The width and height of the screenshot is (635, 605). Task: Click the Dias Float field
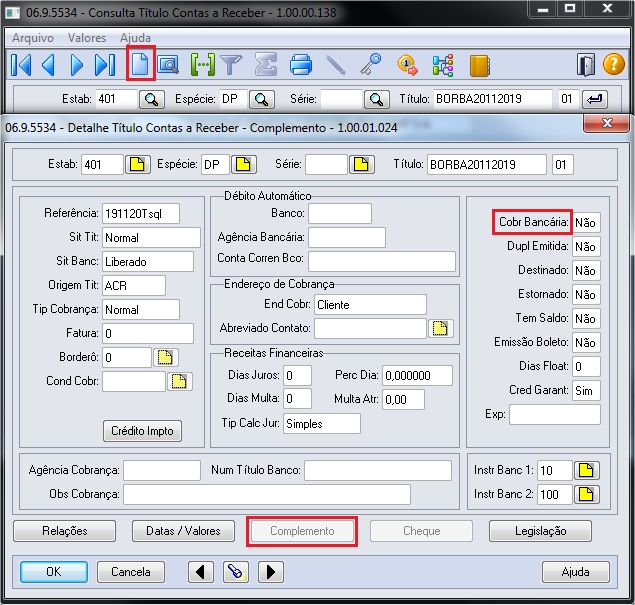click(x=586, y=367)
